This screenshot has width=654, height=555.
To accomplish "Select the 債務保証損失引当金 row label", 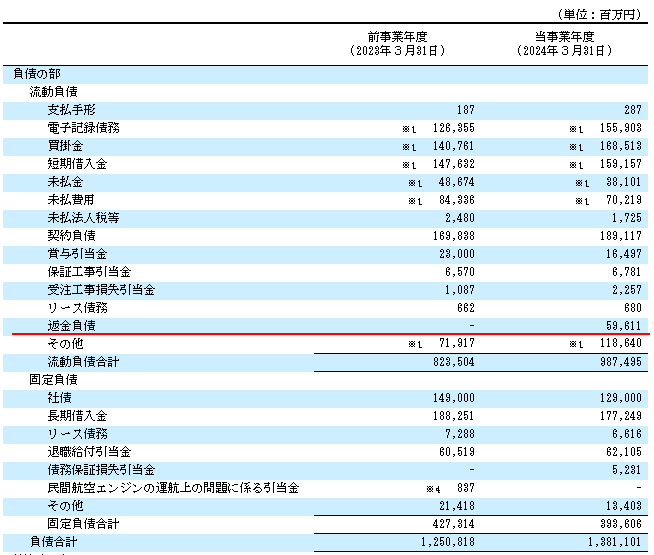I will 100,469.
